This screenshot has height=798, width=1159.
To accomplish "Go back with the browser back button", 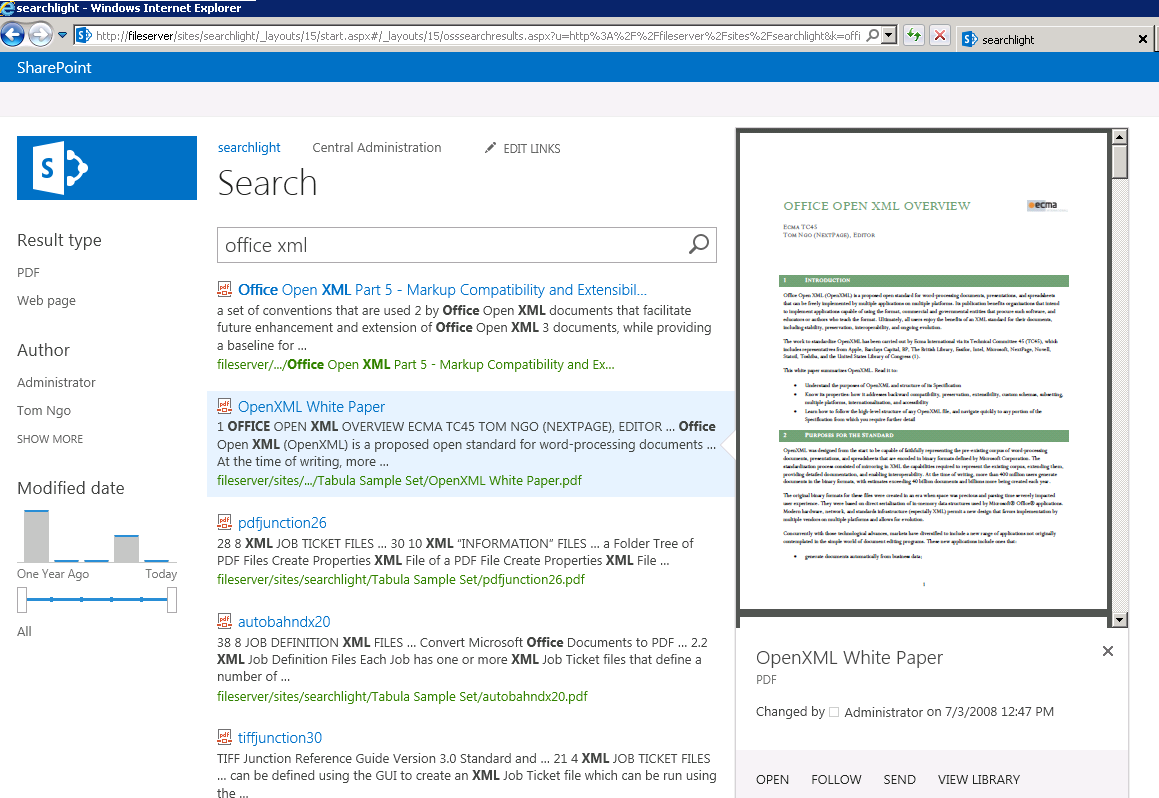I will (x=13, y=36).
